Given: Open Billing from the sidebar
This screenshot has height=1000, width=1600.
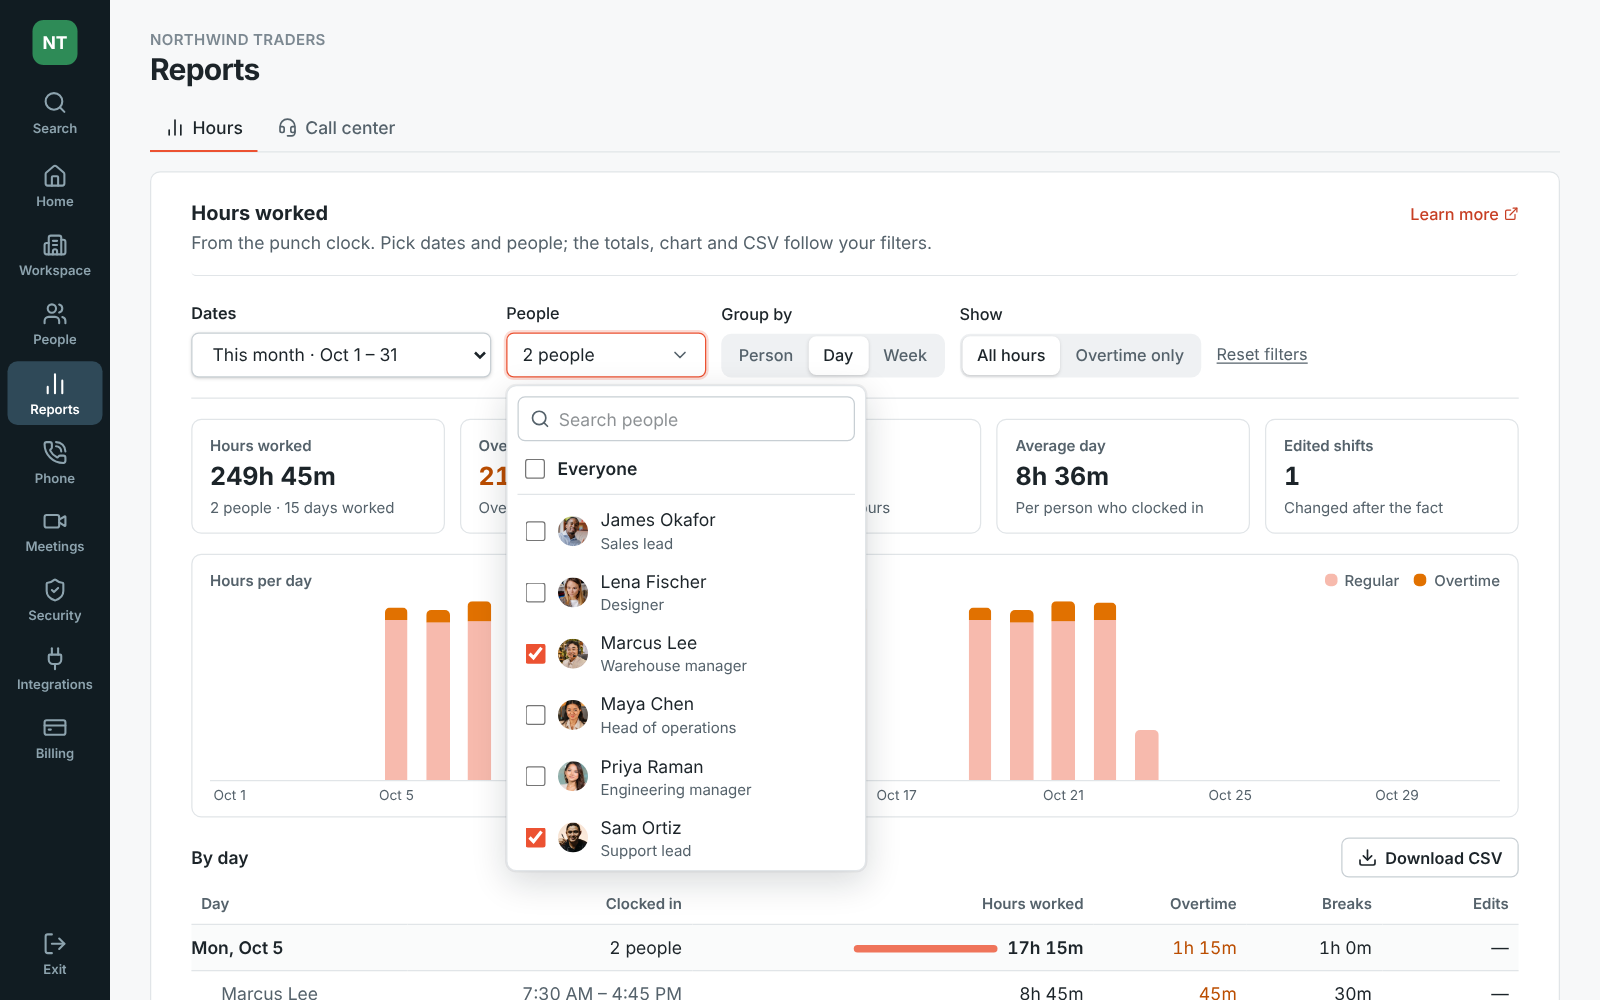Looking at the screenshot, I should pos(55,739).
